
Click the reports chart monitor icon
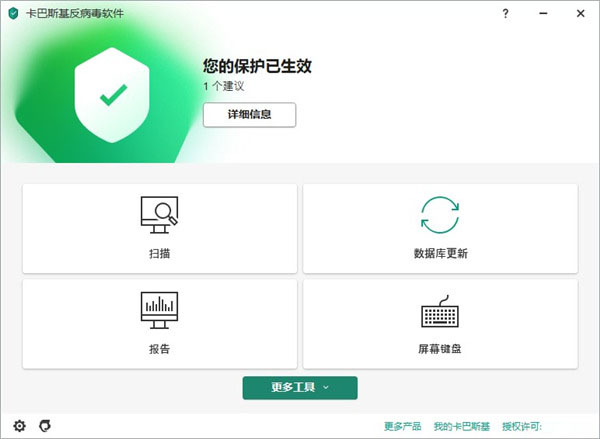coord(159,310)
